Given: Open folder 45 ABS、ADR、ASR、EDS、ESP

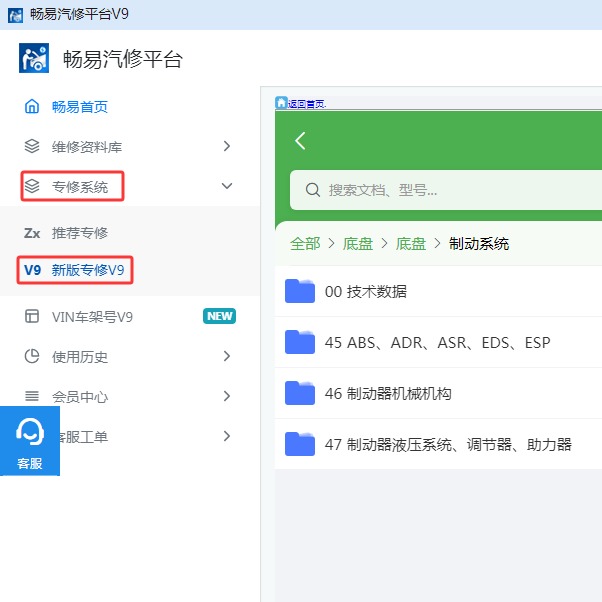Looking at the screenshot, I should coord(438,342).
